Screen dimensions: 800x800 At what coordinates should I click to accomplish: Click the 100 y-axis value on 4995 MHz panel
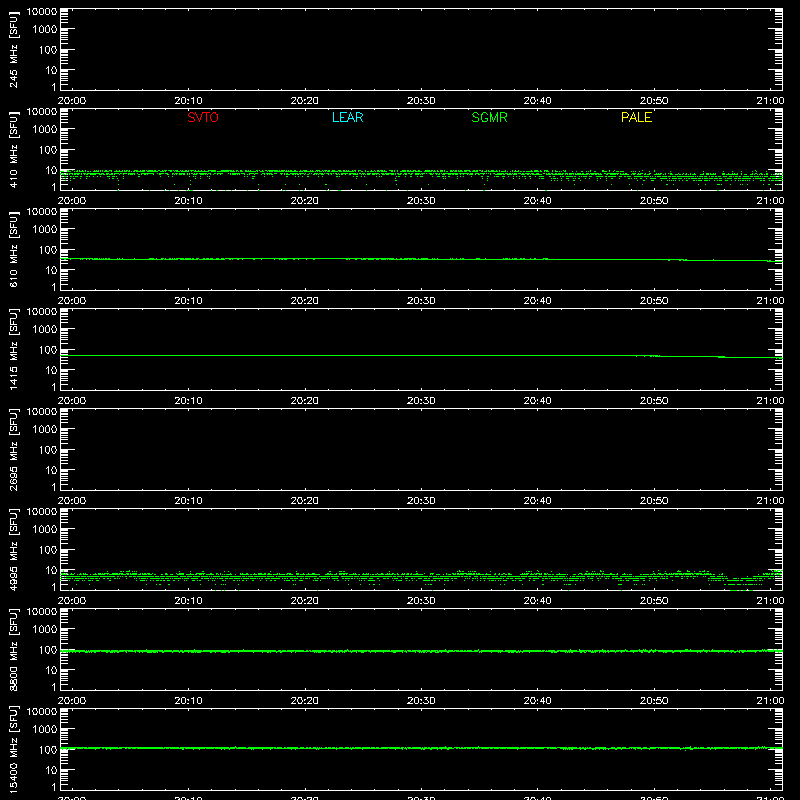(x=48, y=550)
